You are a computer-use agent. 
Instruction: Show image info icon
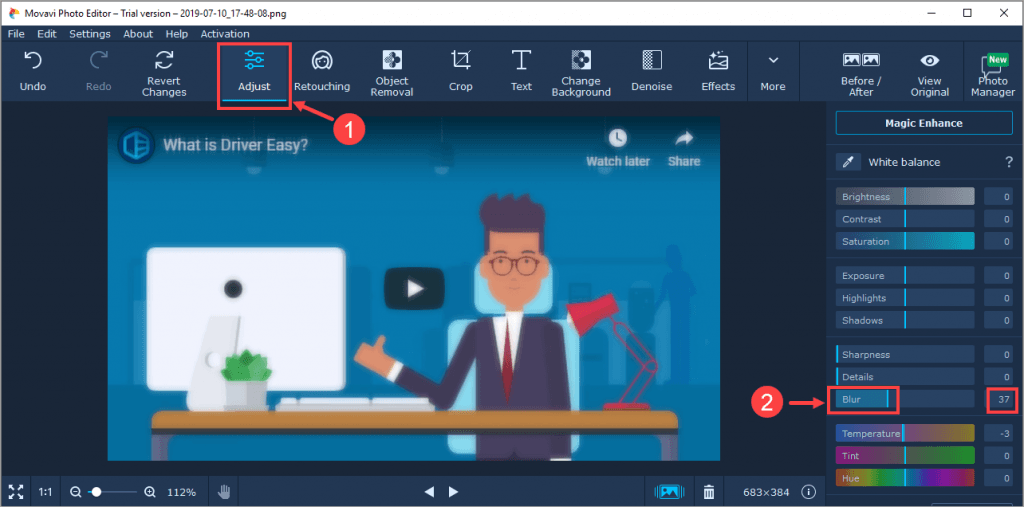point(809,491)
